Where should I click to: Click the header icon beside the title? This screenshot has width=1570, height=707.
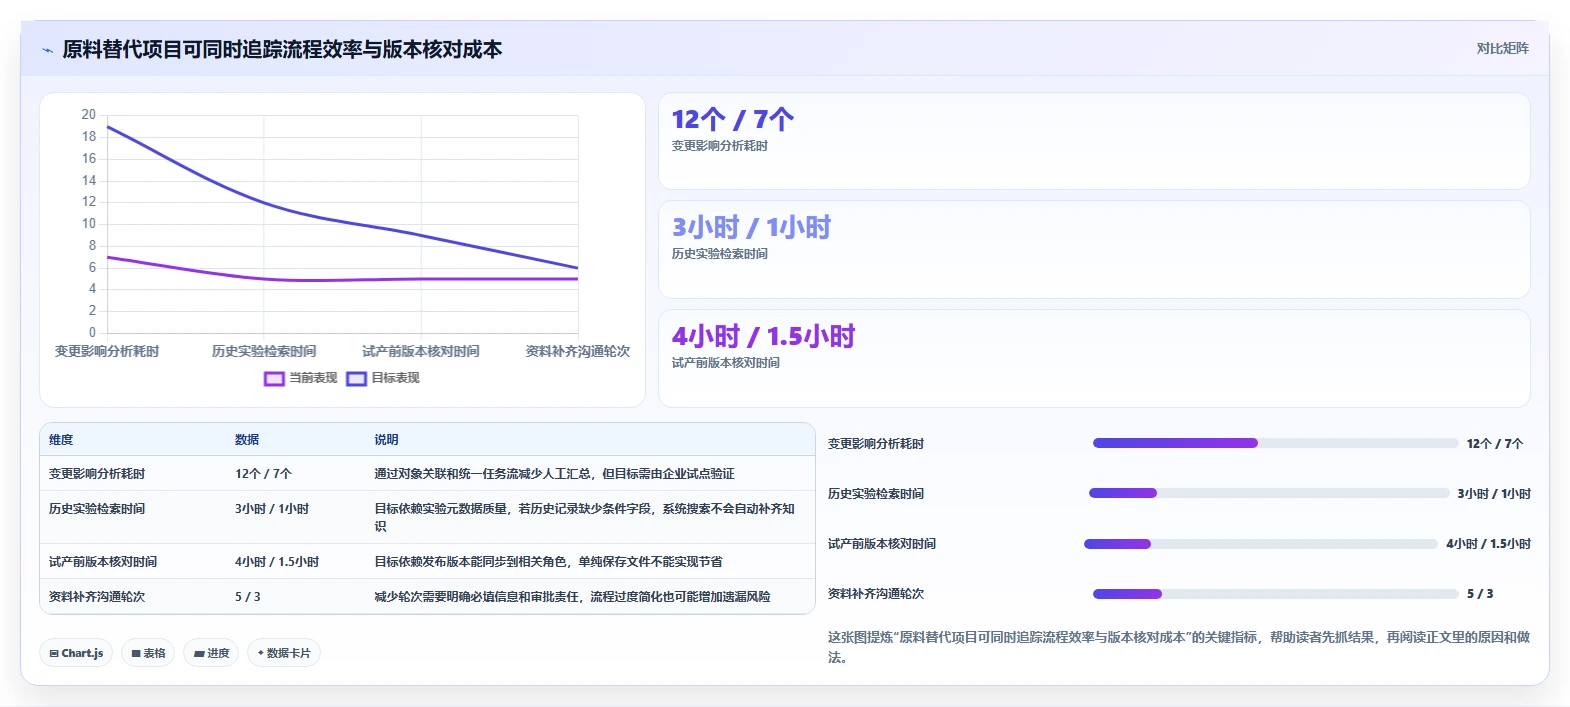pos(47,50)
